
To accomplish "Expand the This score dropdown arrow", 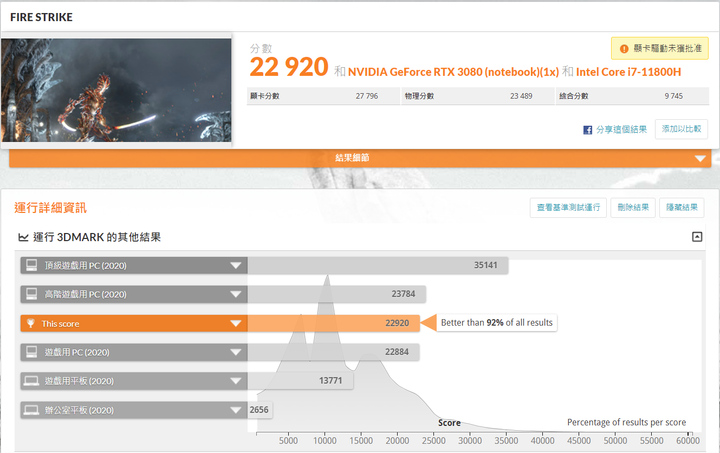I will [236, 324].
